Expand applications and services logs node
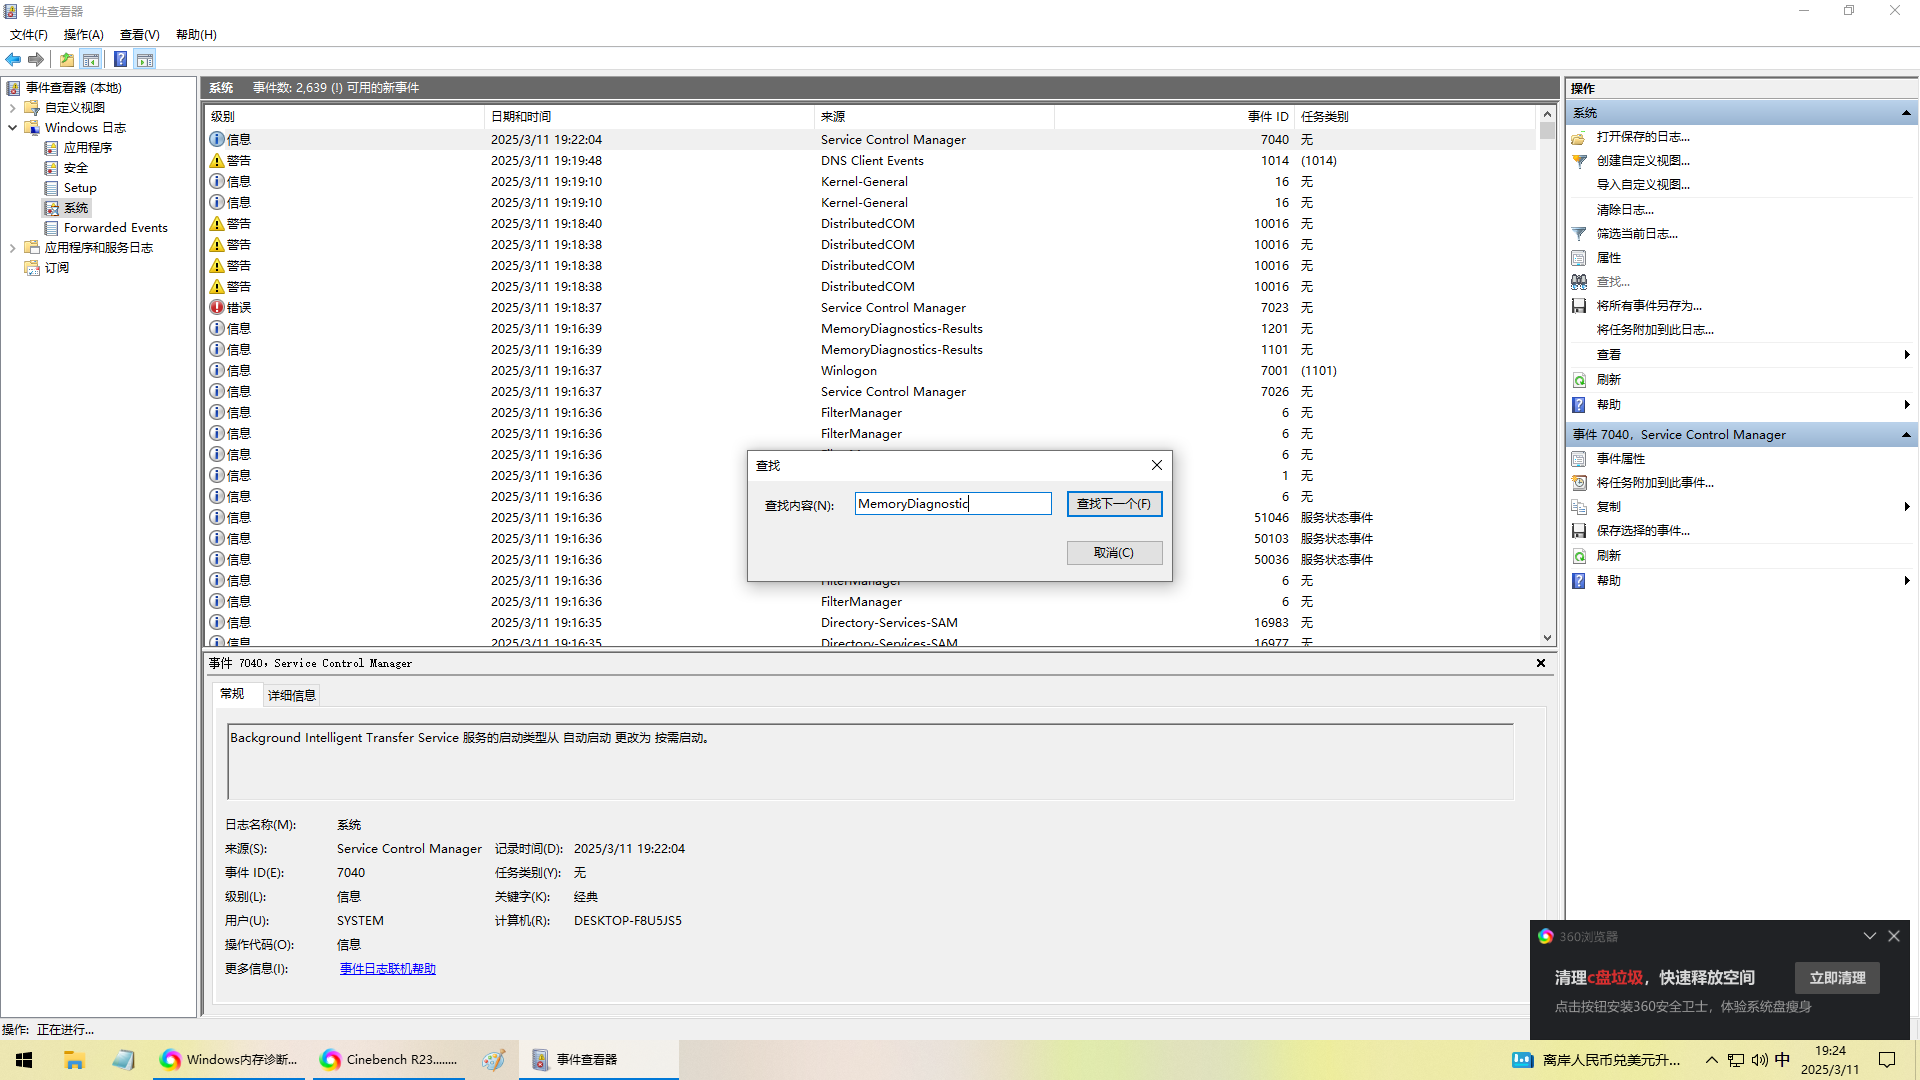The width and height of the screenshot is (1920, 1080). [x=12, y=248]
